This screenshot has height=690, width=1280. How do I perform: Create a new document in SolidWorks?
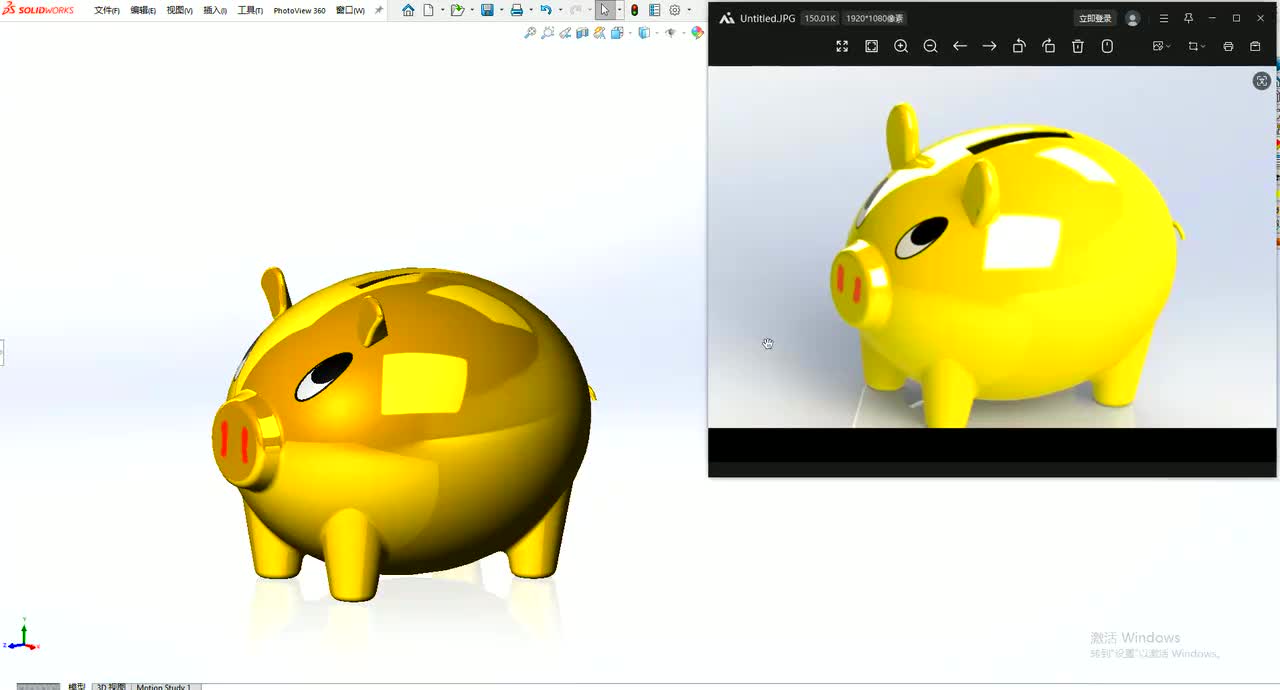[429, 10]
